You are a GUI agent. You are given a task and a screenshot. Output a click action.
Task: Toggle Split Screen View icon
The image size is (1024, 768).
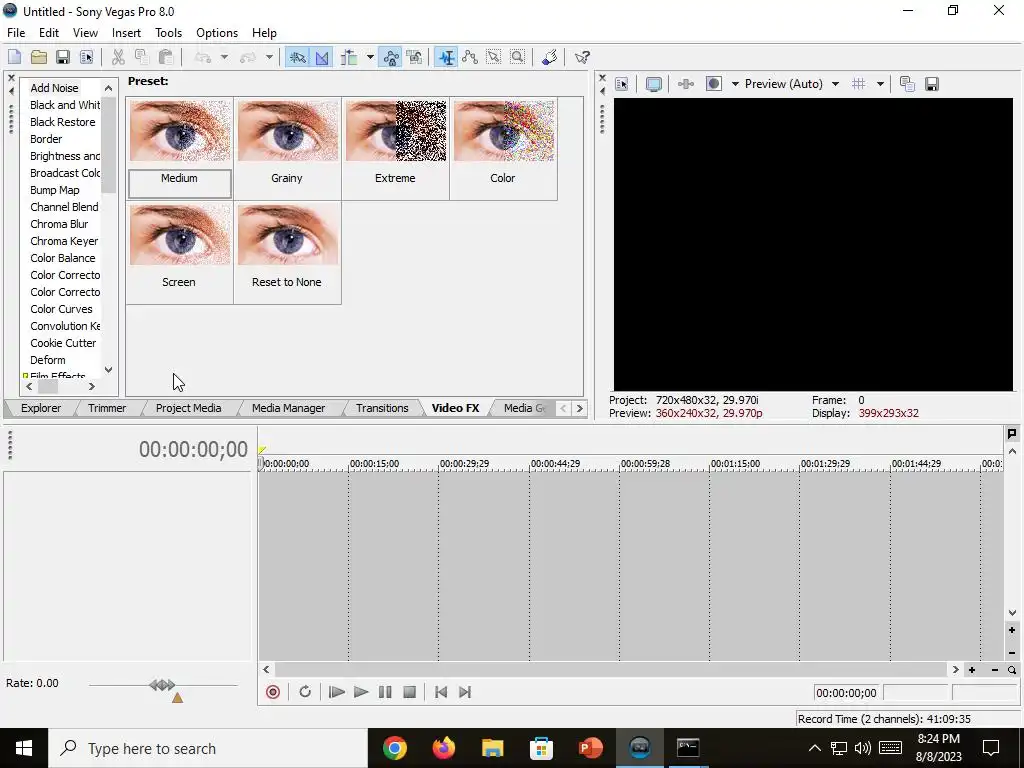click(714, 84)
